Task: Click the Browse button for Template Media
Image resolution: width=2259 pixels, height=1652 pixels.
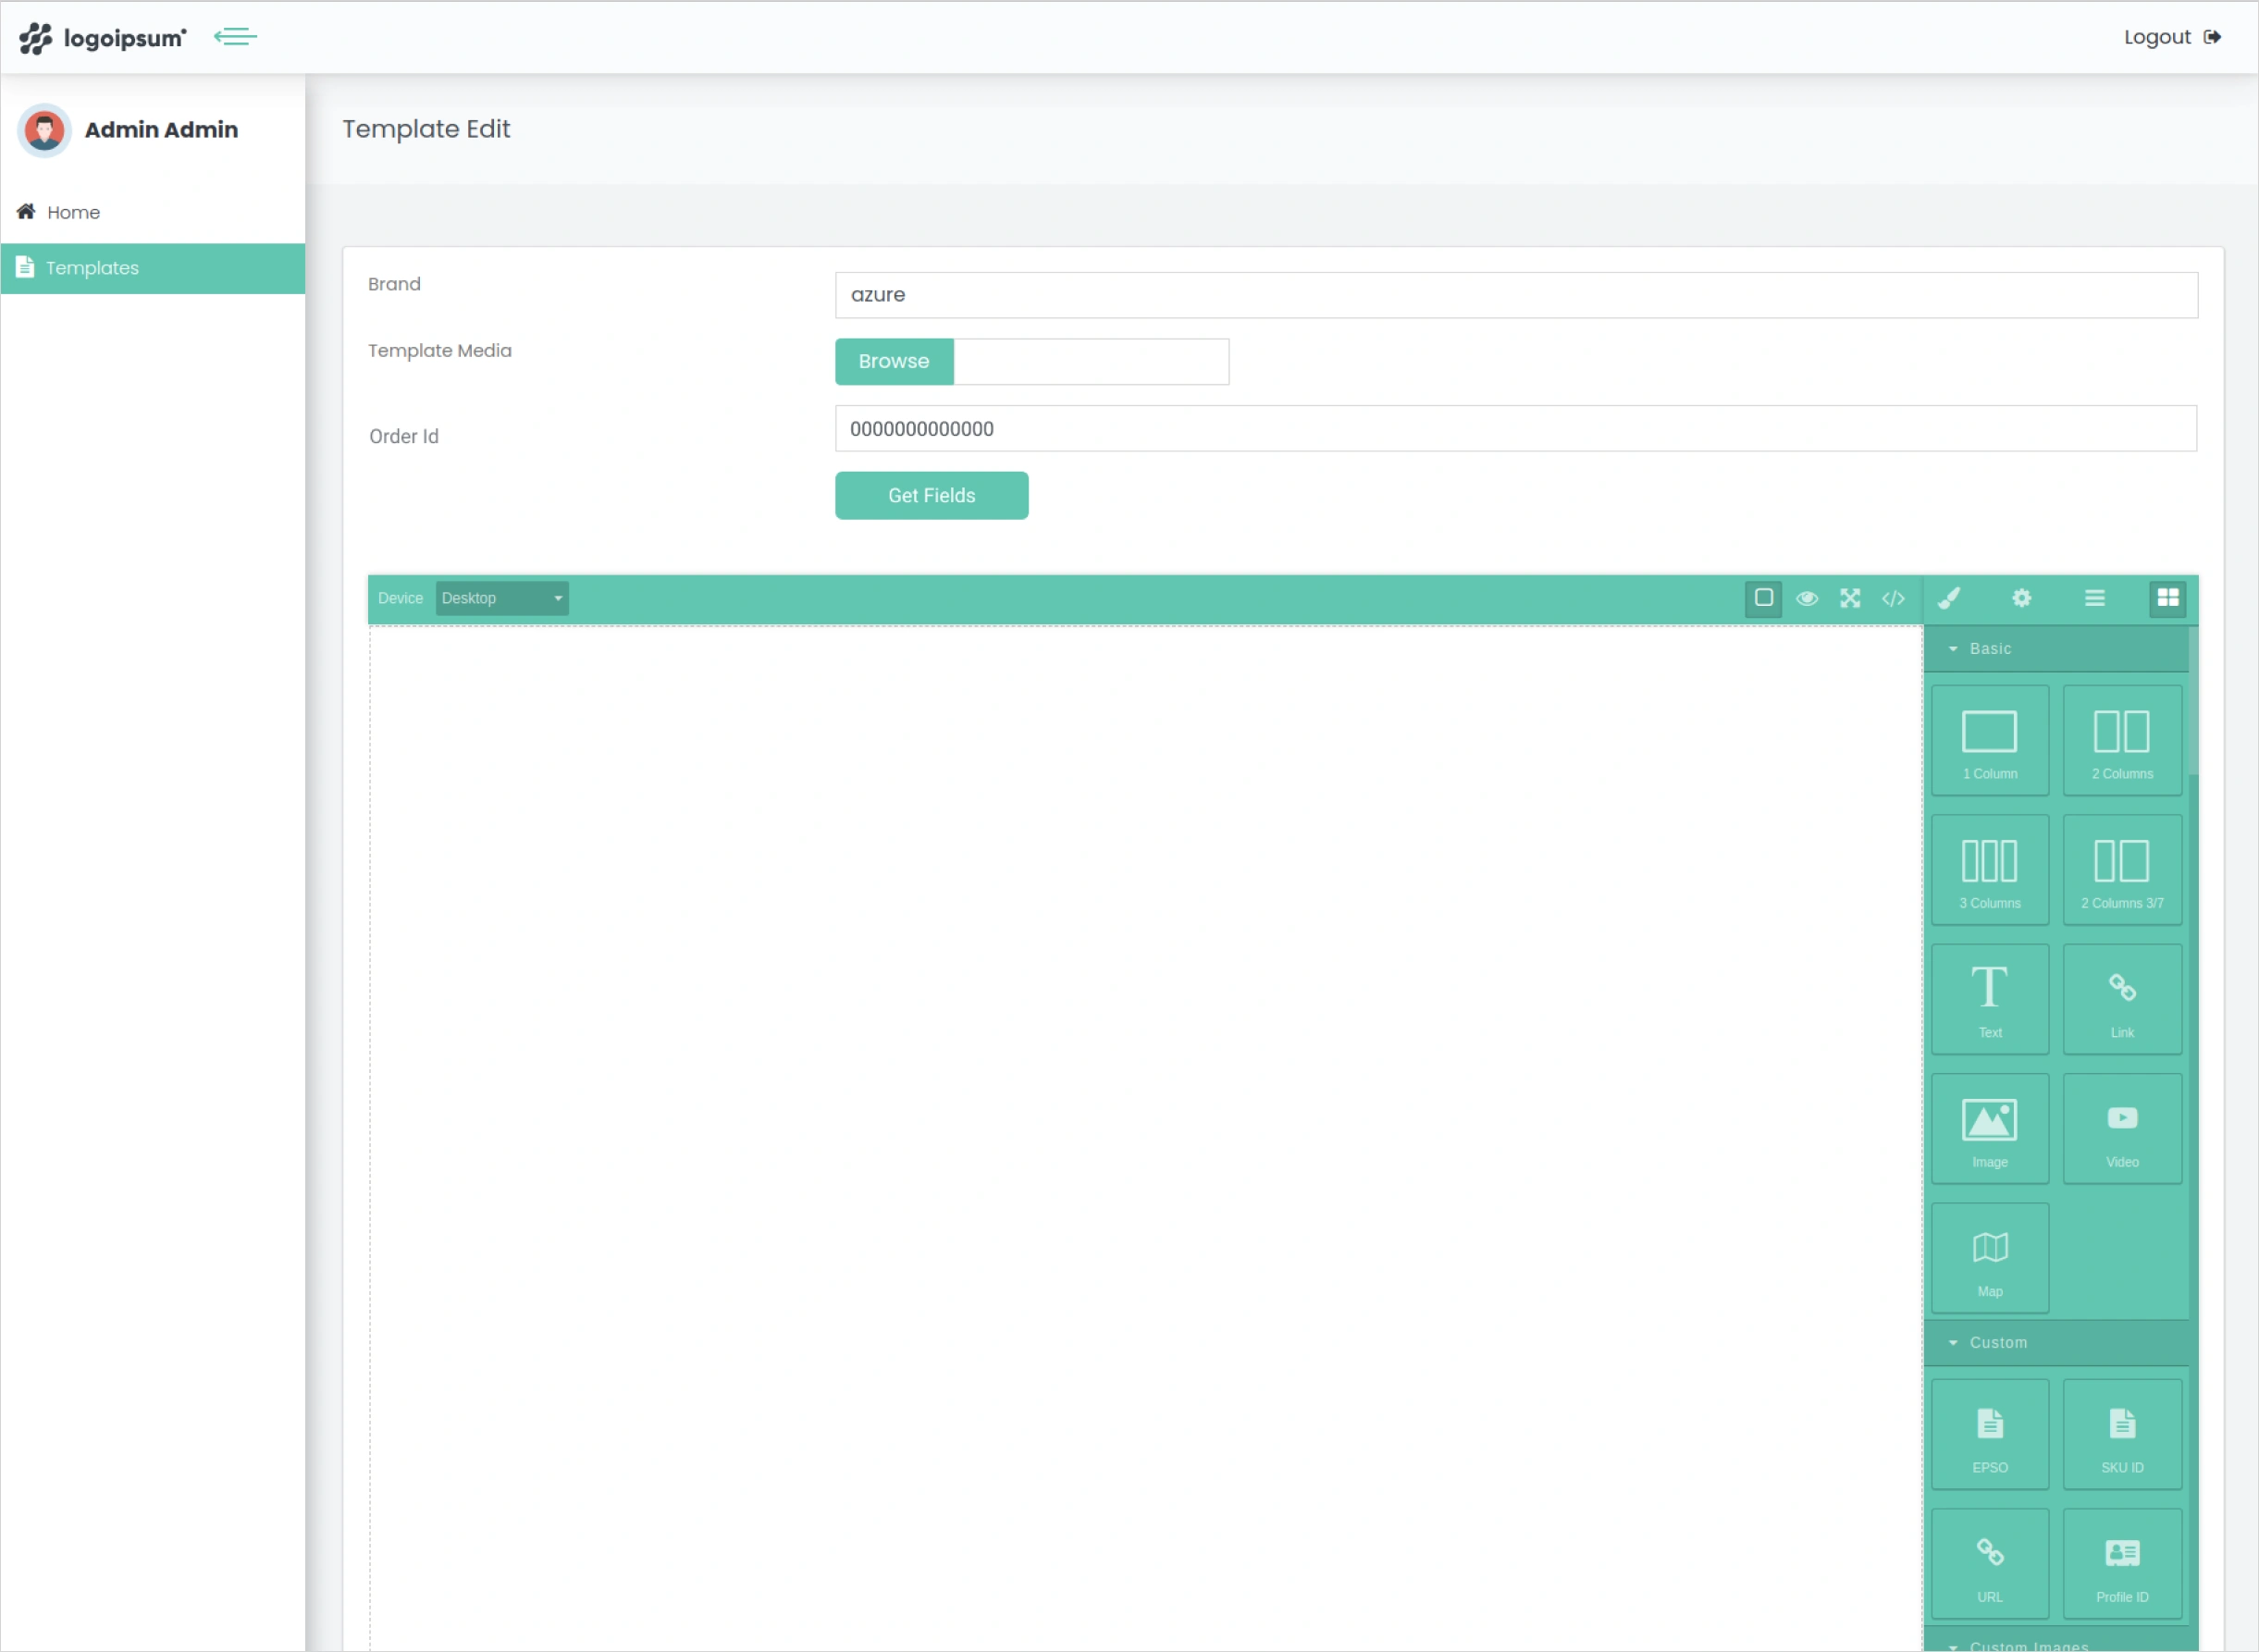Action: click(893, 361)
